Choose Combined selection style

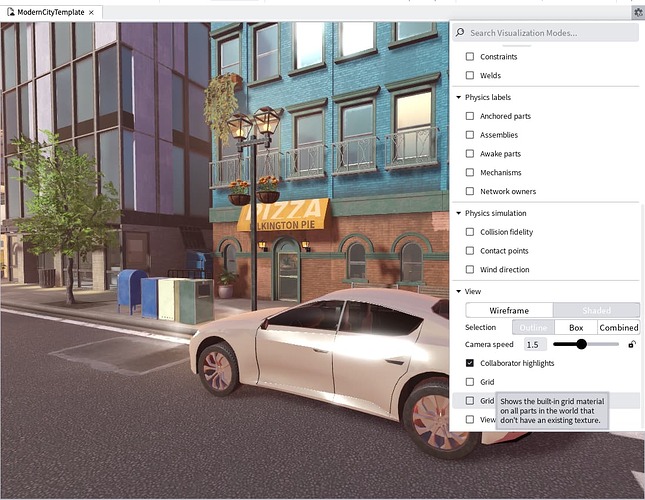click(618, 328)
